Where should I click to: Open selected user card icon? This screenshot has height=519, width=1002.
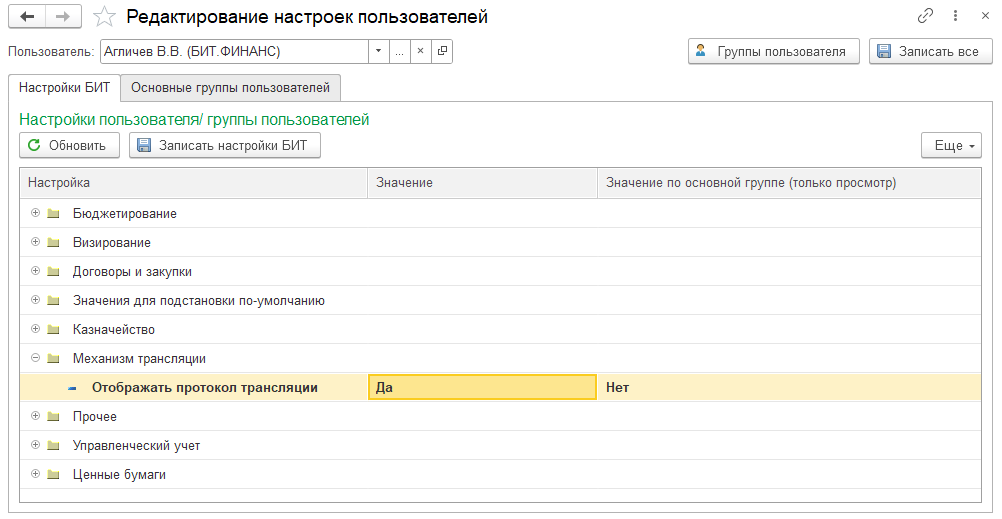442,51
